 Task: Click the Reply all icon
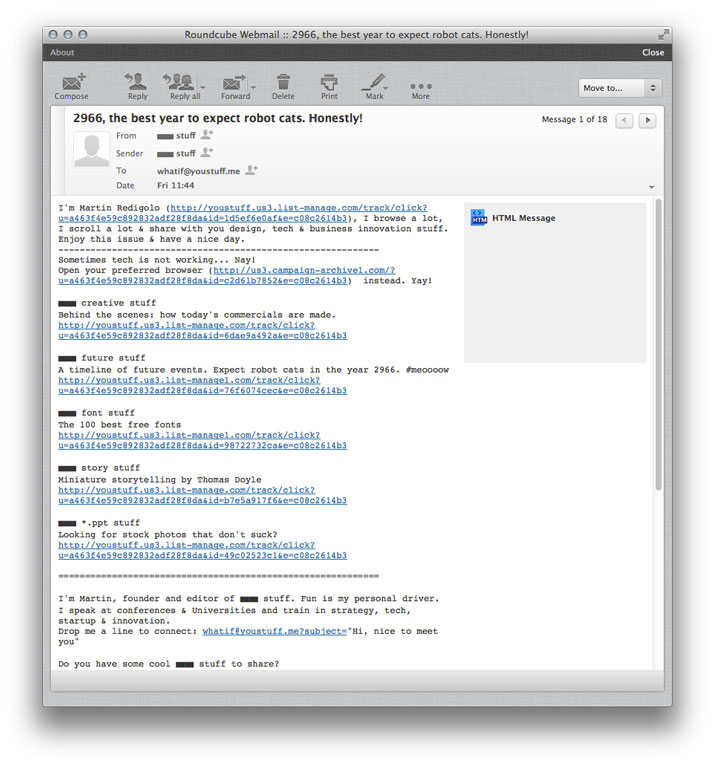click(x=182, y=87)
